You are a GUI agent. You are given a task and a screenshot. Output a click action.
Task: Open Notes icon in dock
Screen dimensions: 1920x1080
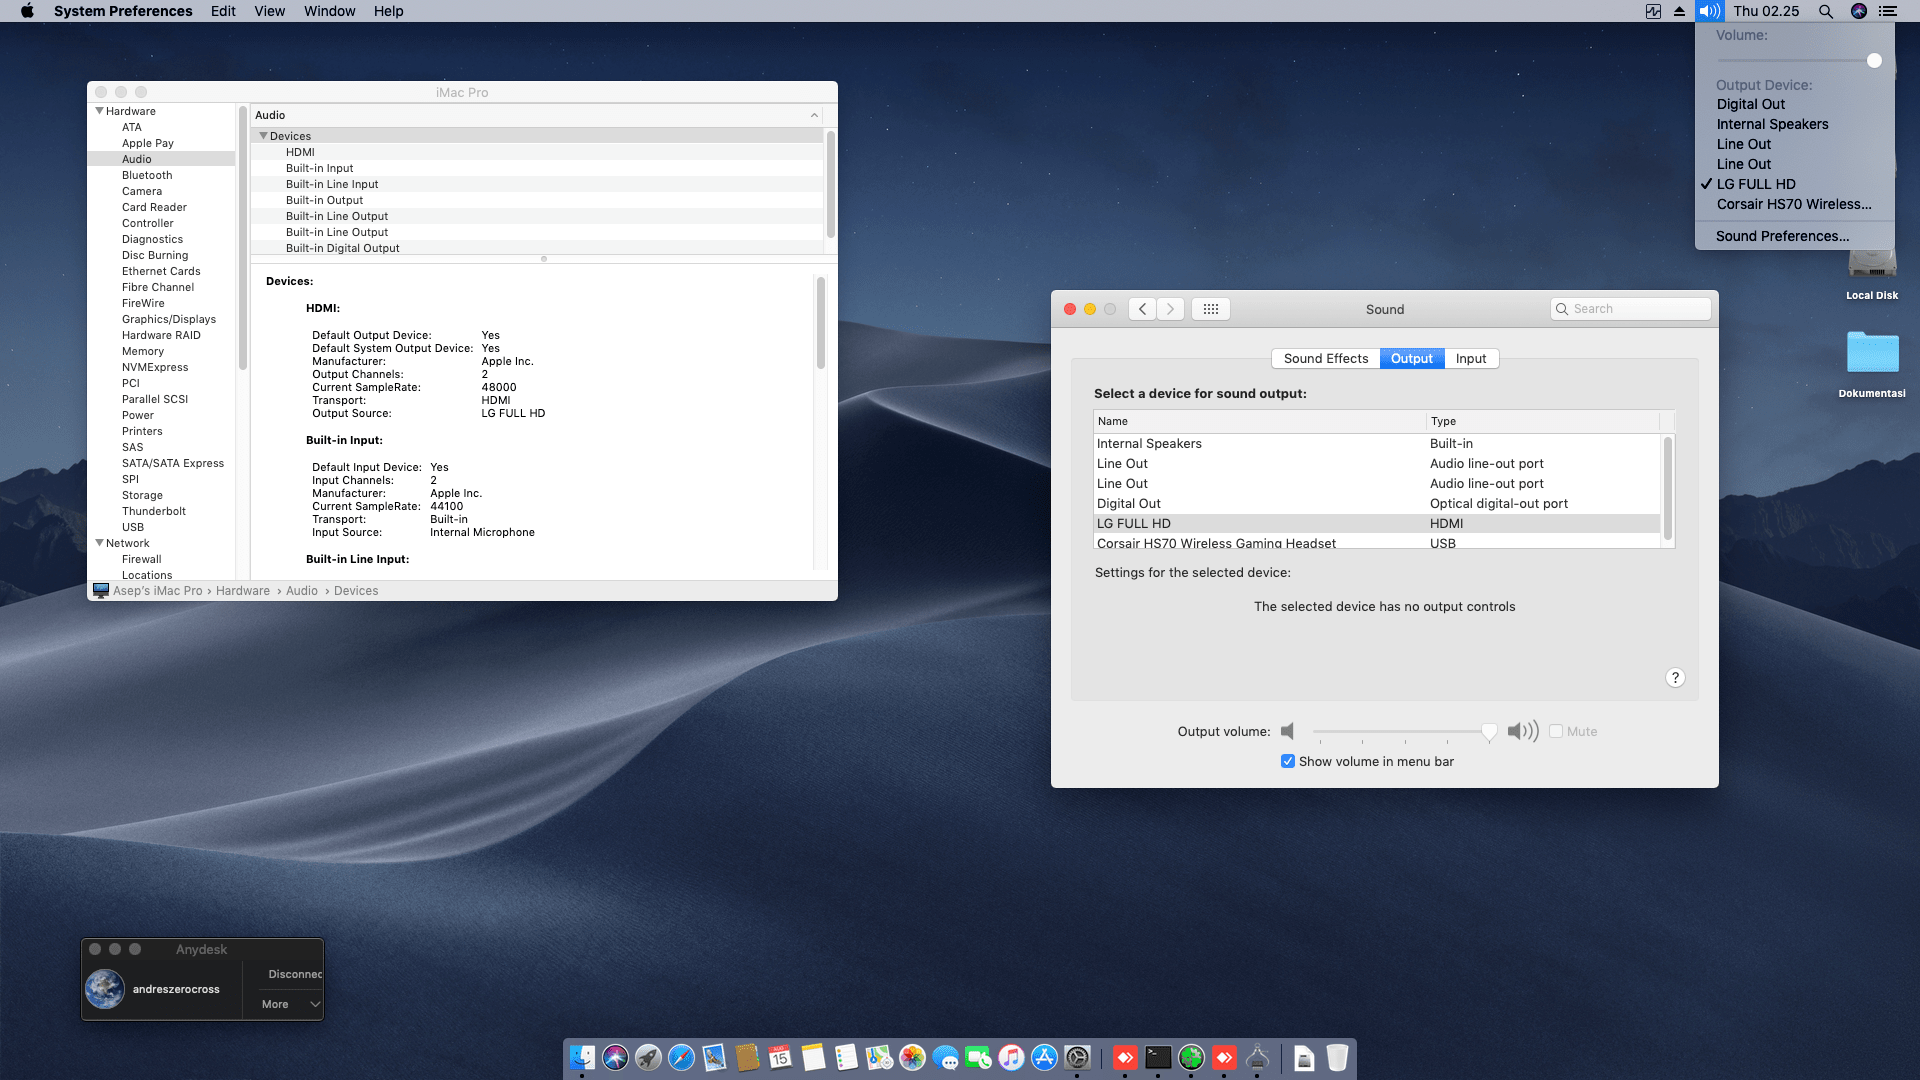click(x=813, y=1058)
